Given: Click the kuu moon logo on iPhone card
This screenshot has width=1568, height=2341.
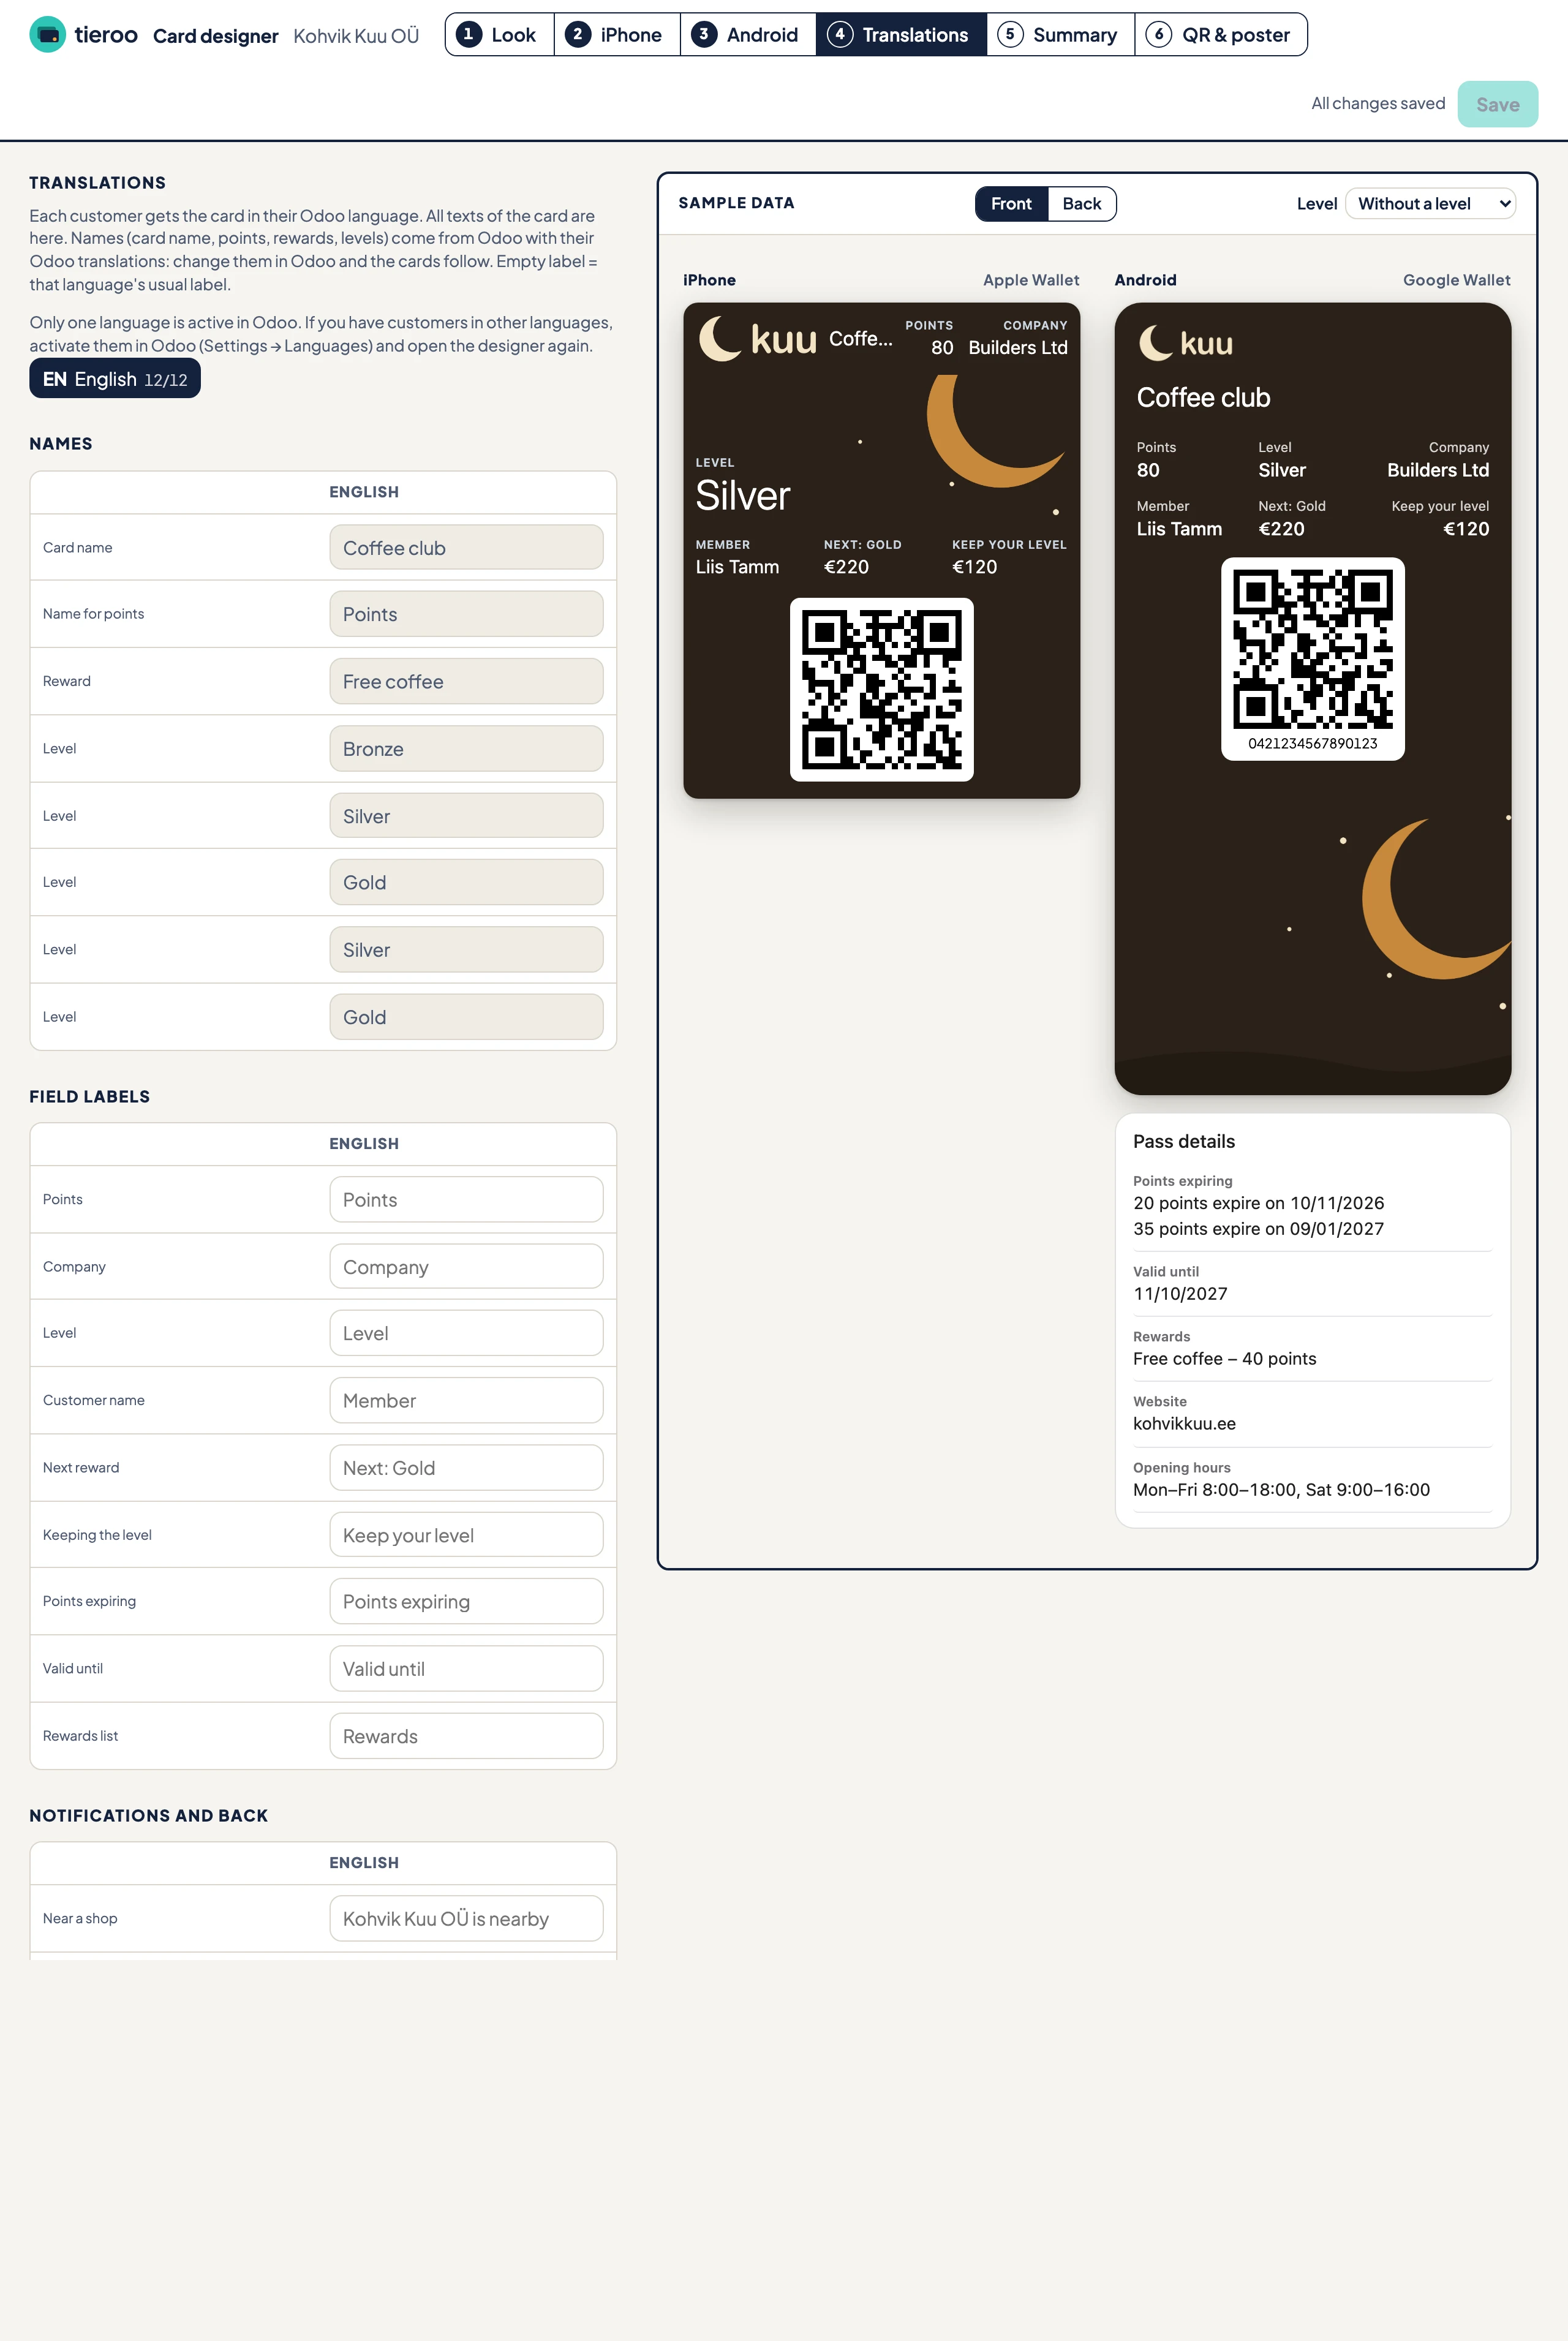Looking at the screenshot, I should click(x=757, y=339).
